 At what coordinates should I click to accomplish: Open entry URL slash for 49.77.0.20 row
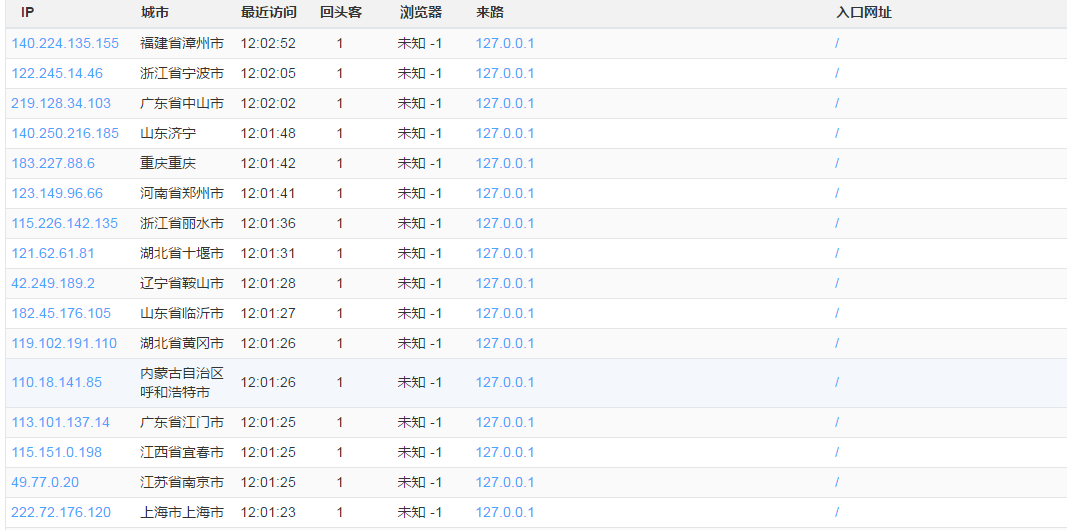[837, 482]
